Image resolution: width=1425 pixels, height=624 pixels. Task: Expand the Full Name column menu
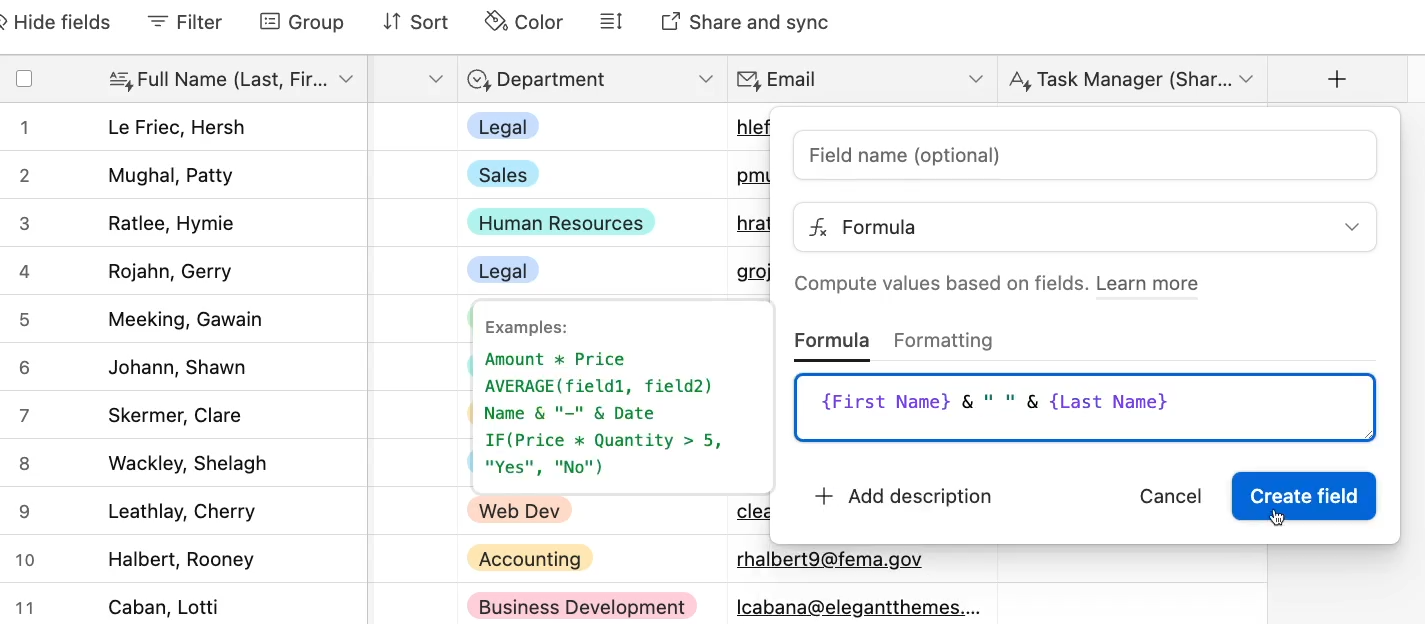click(x=346, y=79)
